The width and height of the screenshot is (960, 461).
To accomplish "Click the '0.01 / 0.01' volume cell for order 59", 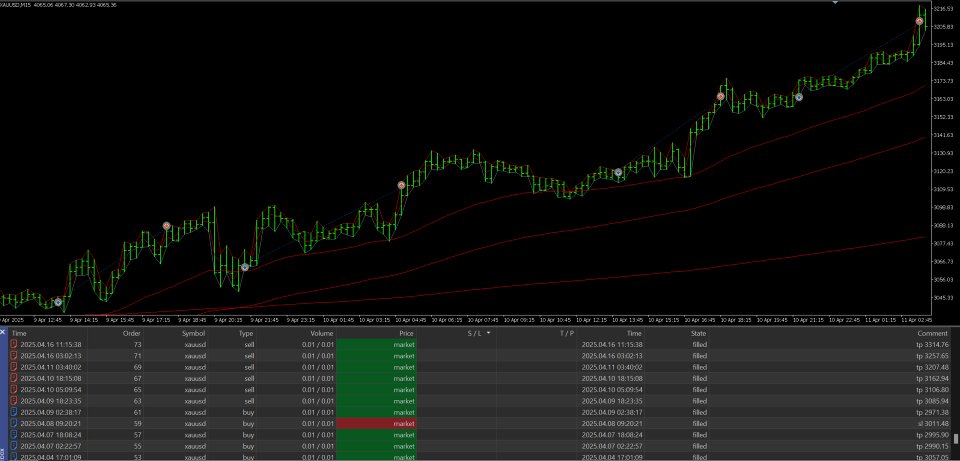I will coord(318,424).
